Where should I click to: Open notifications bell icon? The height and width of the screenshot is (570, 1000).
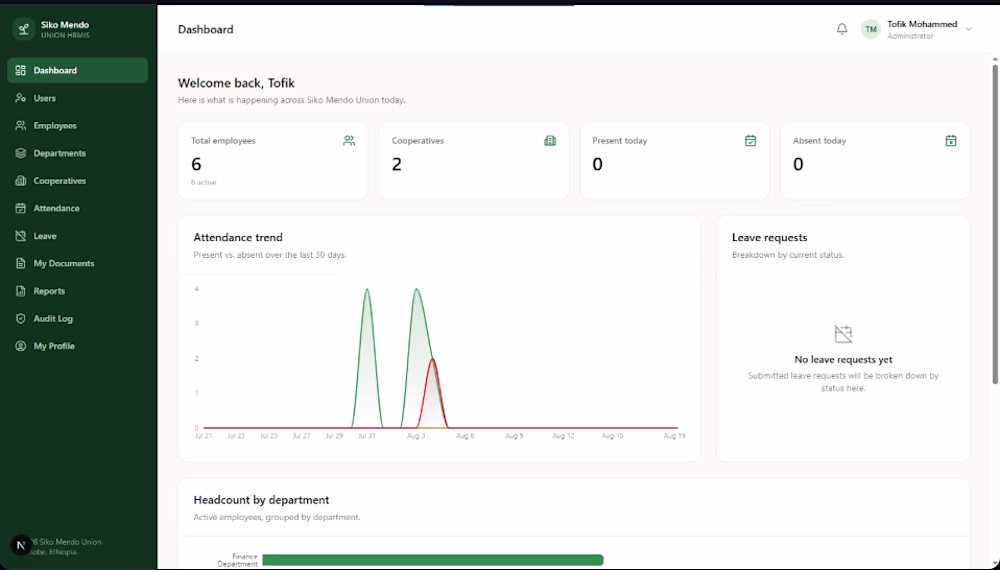(842, 29)
